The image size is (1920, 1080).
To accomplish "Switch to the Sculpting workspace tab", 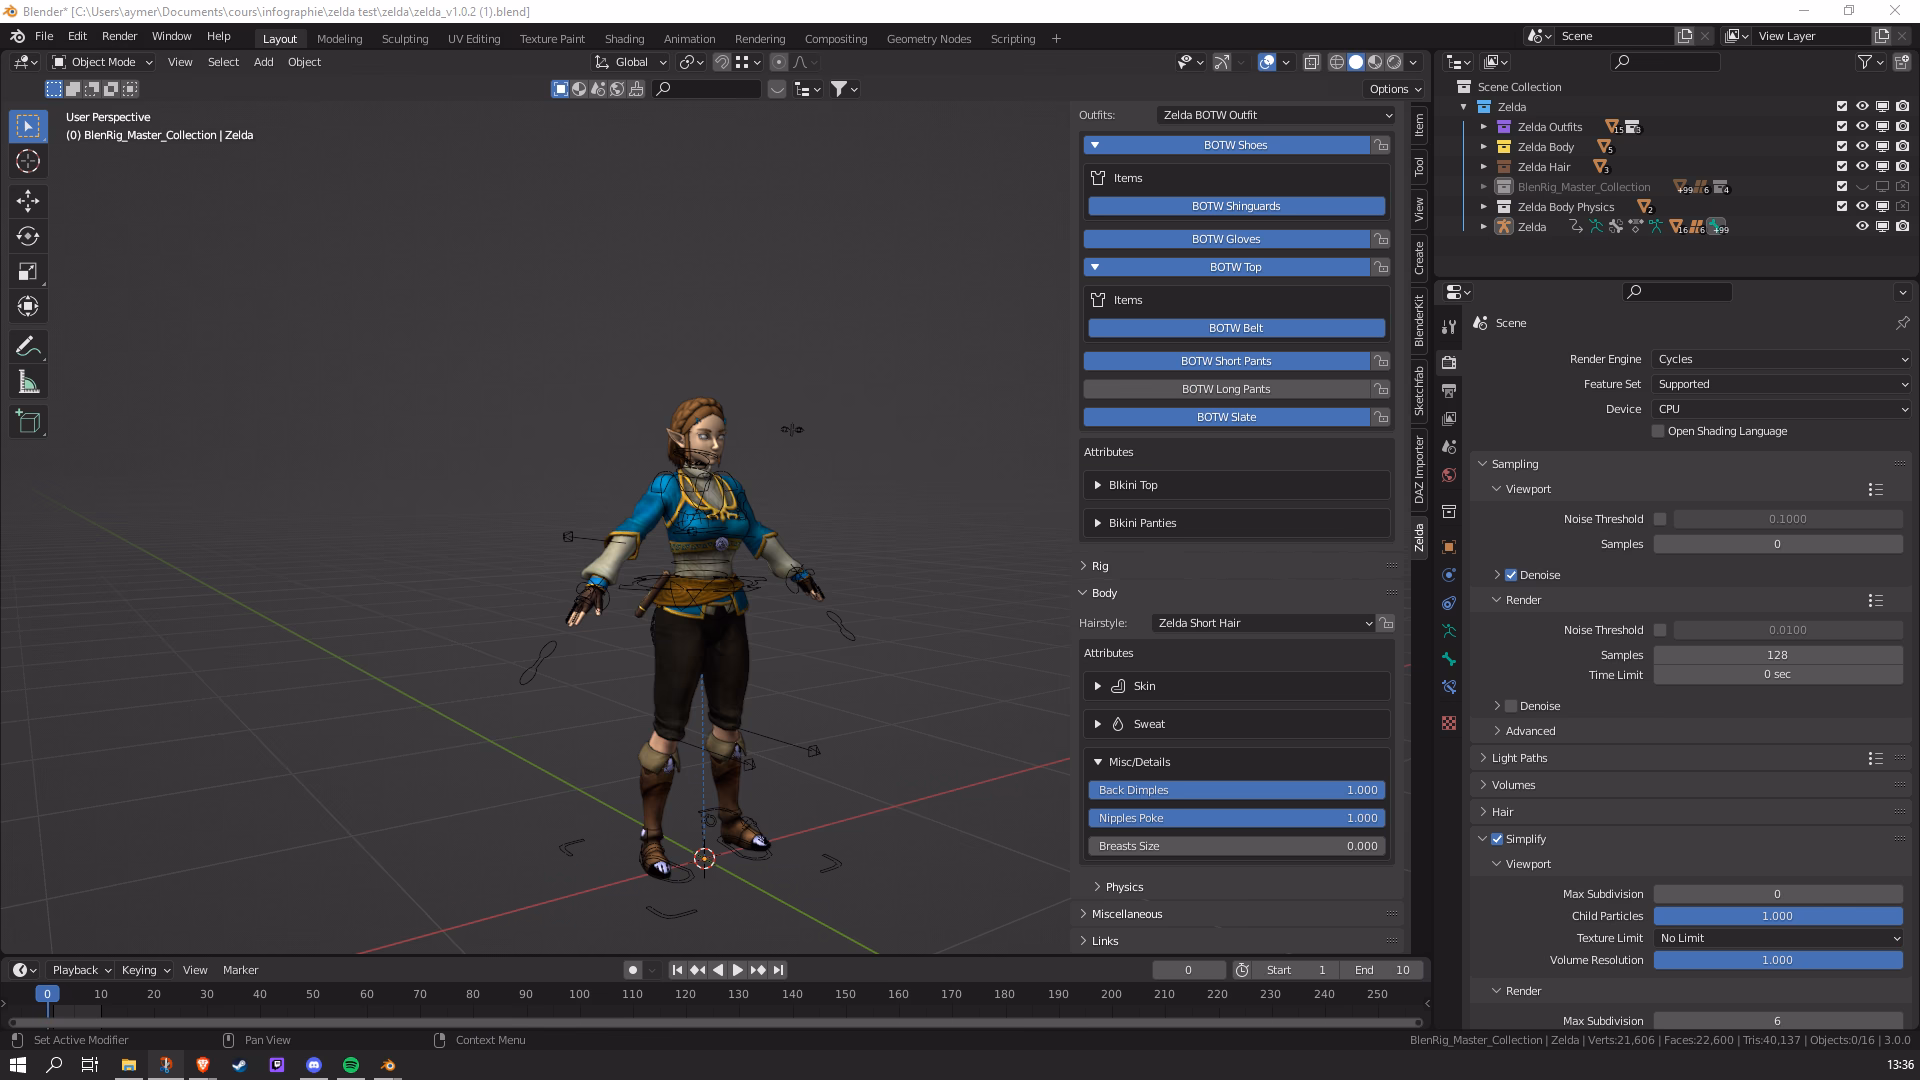I will 405,39.
